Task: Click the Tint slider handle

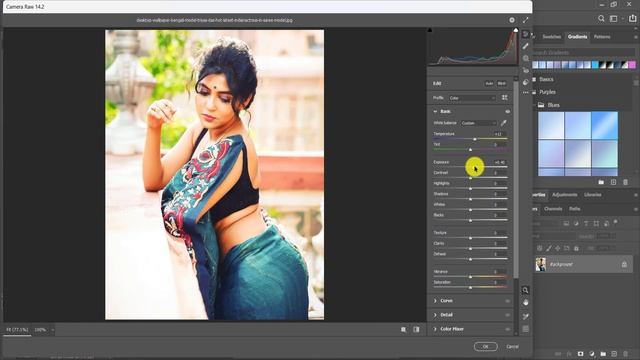Action: [x=471, y=150]
